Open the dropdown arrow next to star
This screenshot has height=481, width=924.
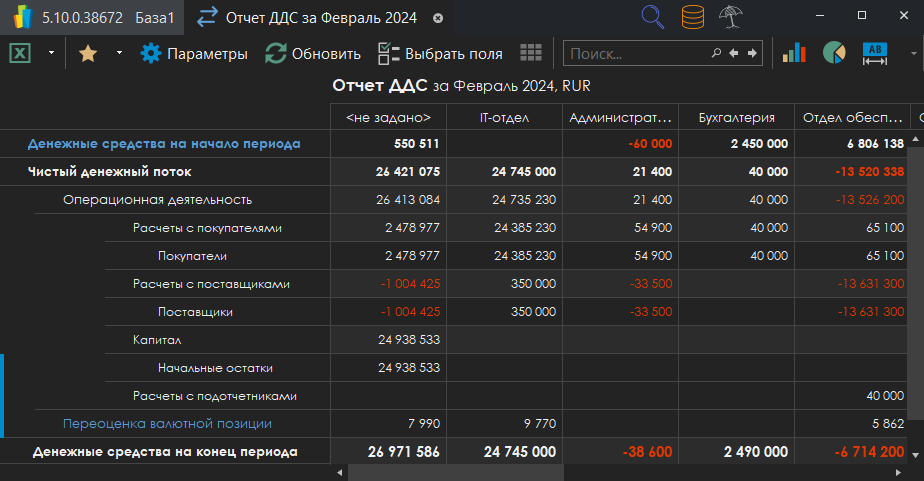119,54
